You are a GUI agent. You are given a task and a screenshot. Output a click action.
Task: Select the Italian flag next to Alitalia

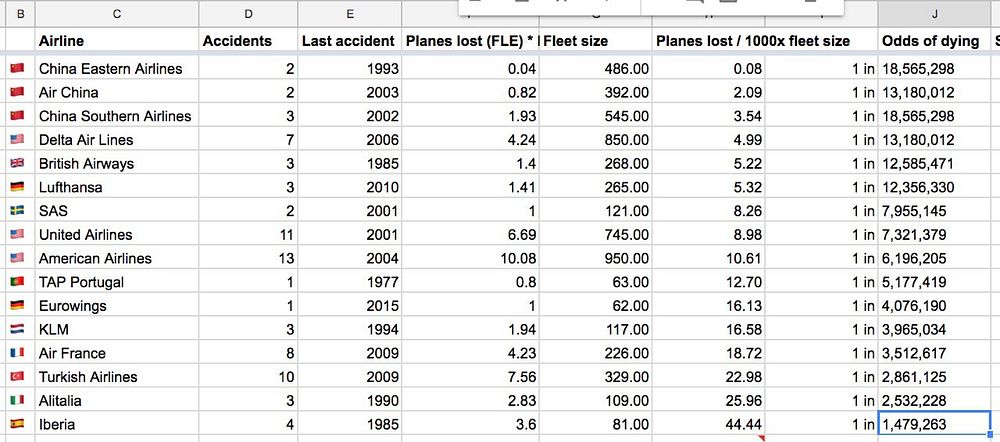(x=17, y=401)
